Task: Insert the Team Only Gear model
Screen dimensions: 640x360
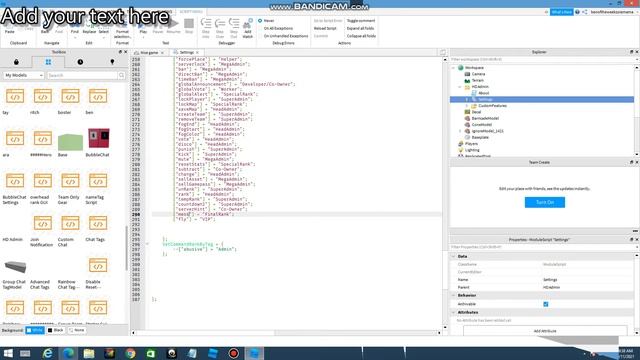Action: pos(70,181)
